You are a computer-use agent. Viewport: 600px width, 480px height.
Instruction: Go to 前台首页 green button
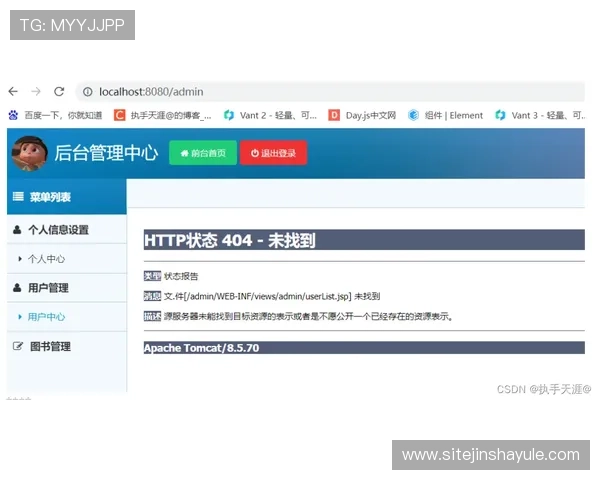click(x=203, y=153)
